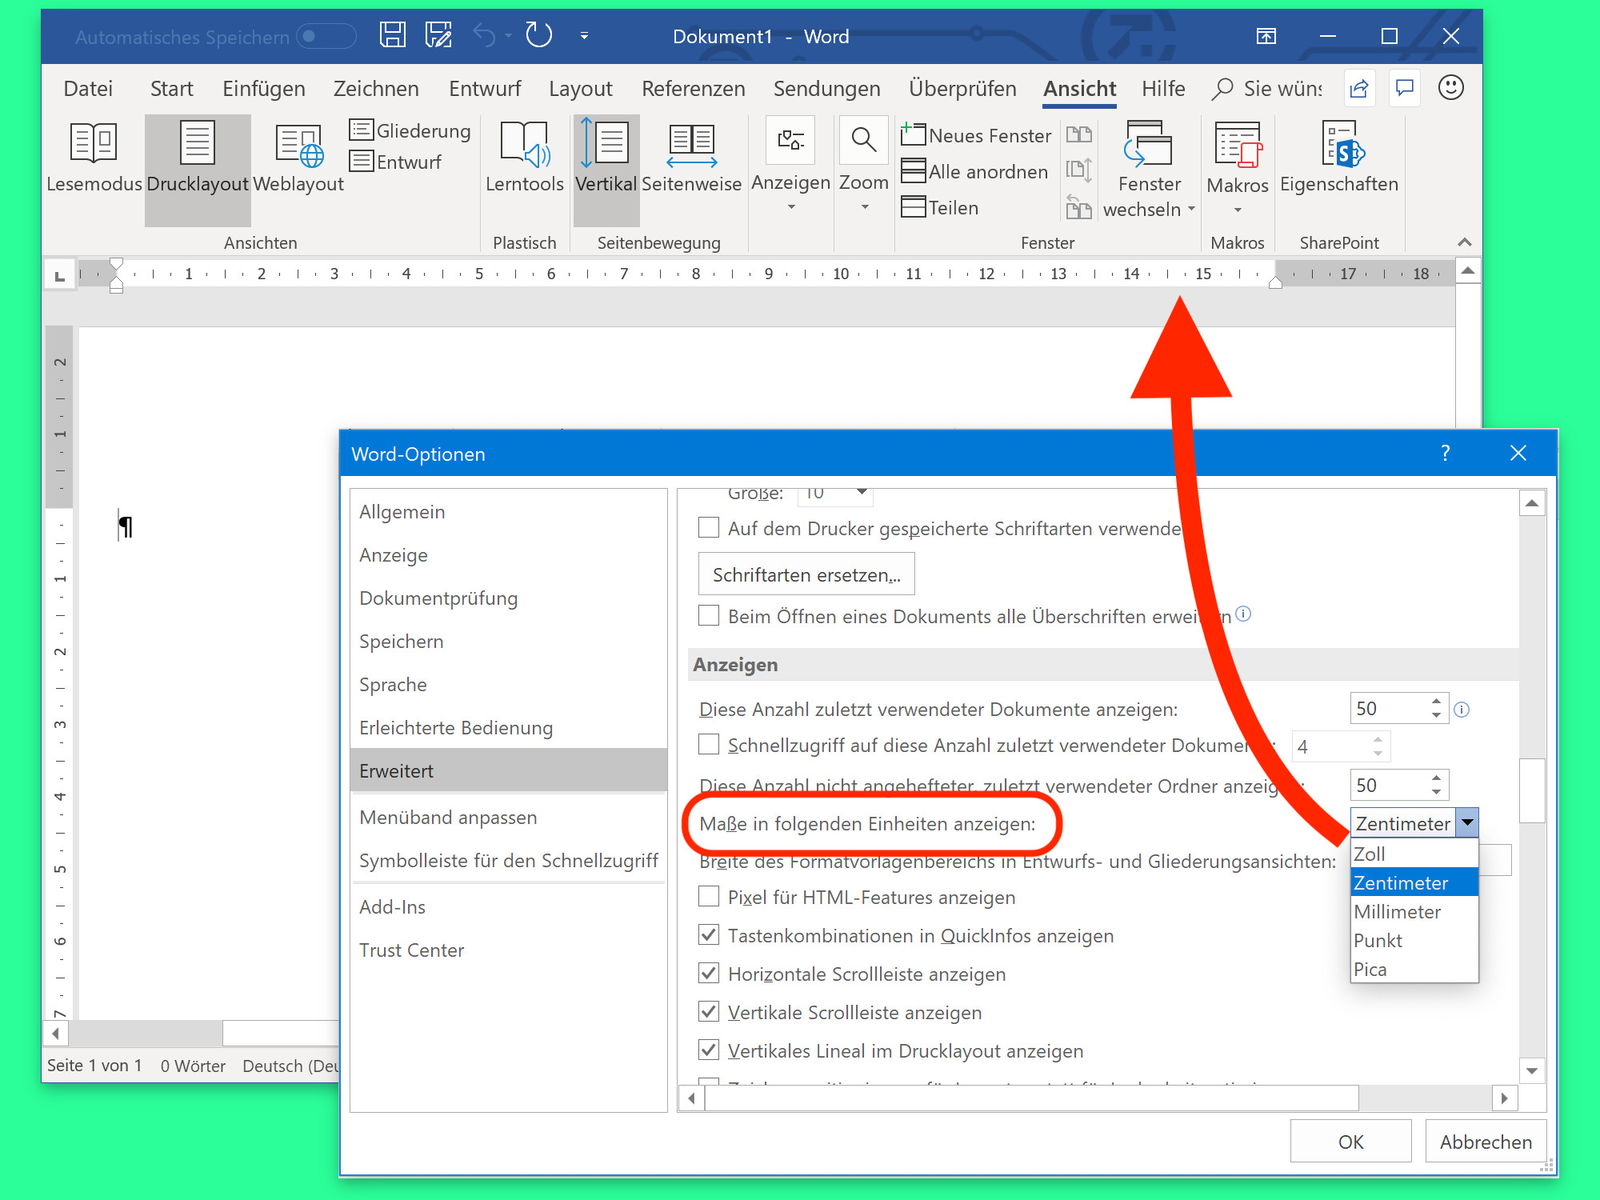Click the ribbon display options icon
1600x1200 pixels.
coord(1266,37)
